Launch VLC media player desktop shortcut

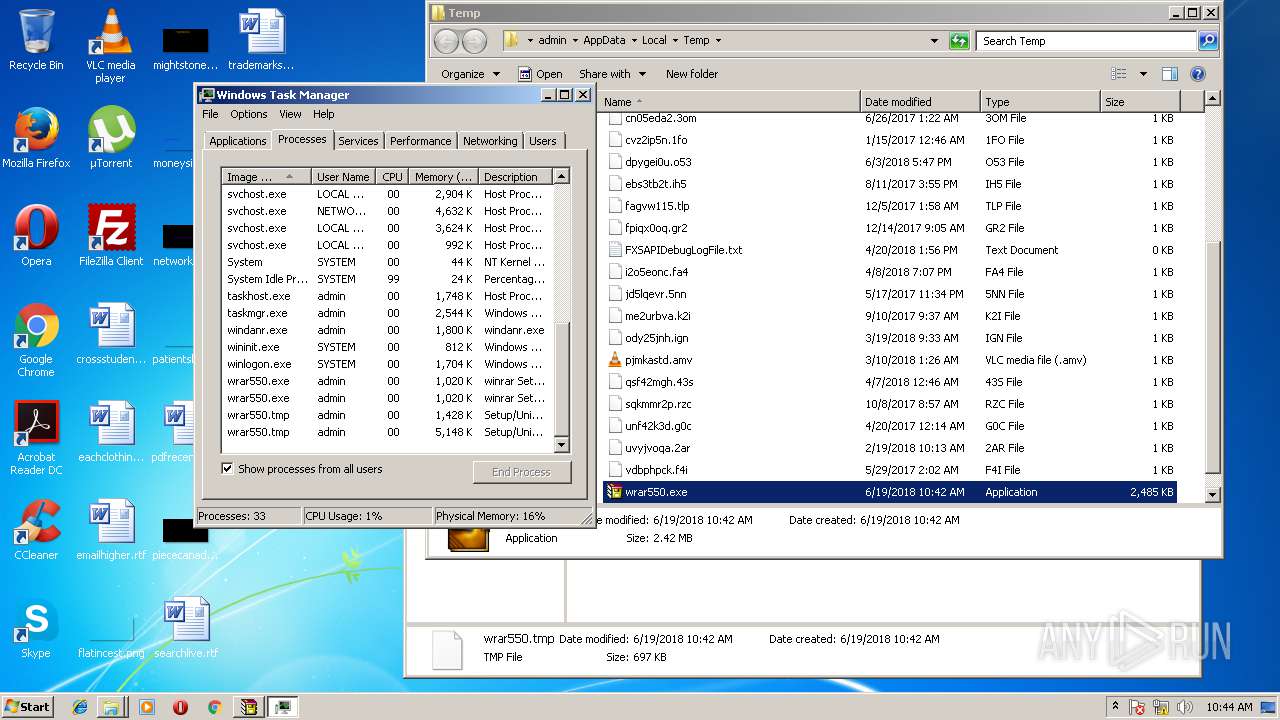pos(110,46)
